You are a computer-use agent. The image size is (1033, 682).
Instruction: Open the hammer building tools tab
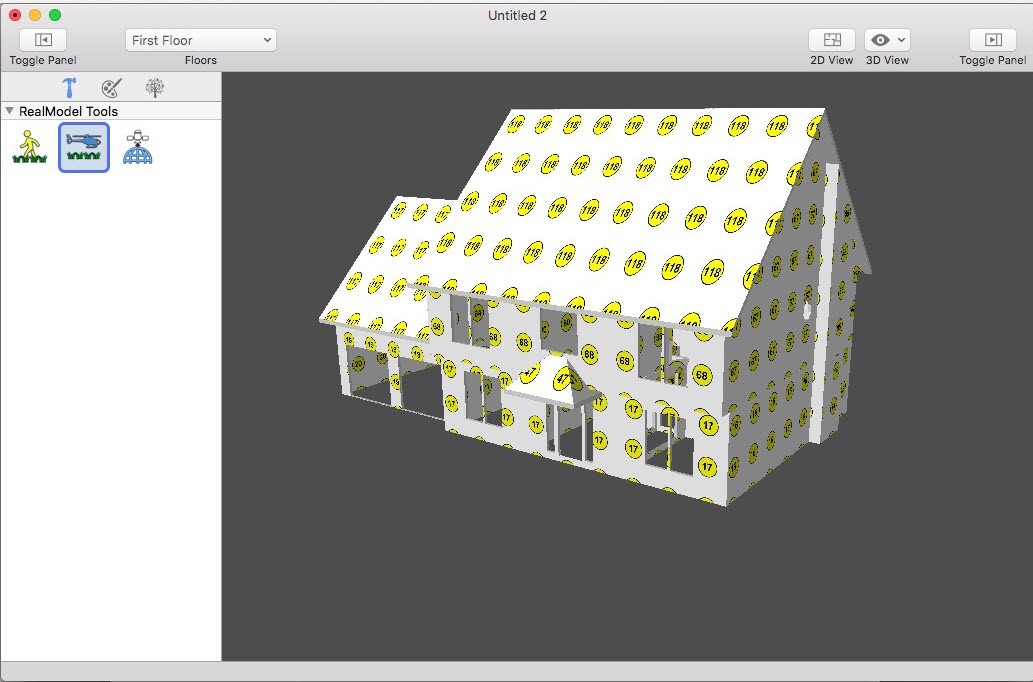tap(68, 87)
